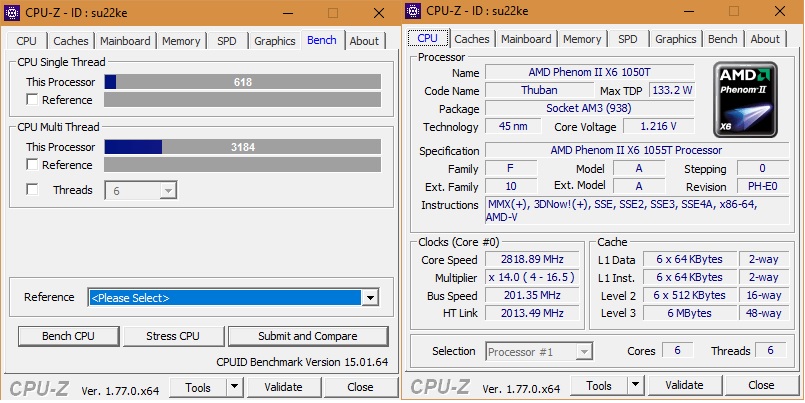Click Multiplier value x 14.0 ( 4 - 16.5 )
Image resolution: width=805 pixels, height=403 pixels.
pos(532,277)
